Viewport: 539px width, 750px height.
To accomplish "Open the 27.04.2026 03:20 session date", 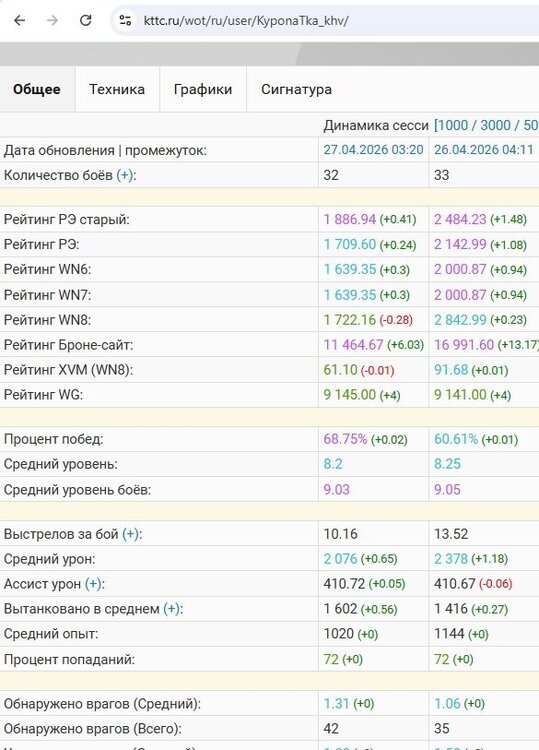I will click(x=373, y=150).
